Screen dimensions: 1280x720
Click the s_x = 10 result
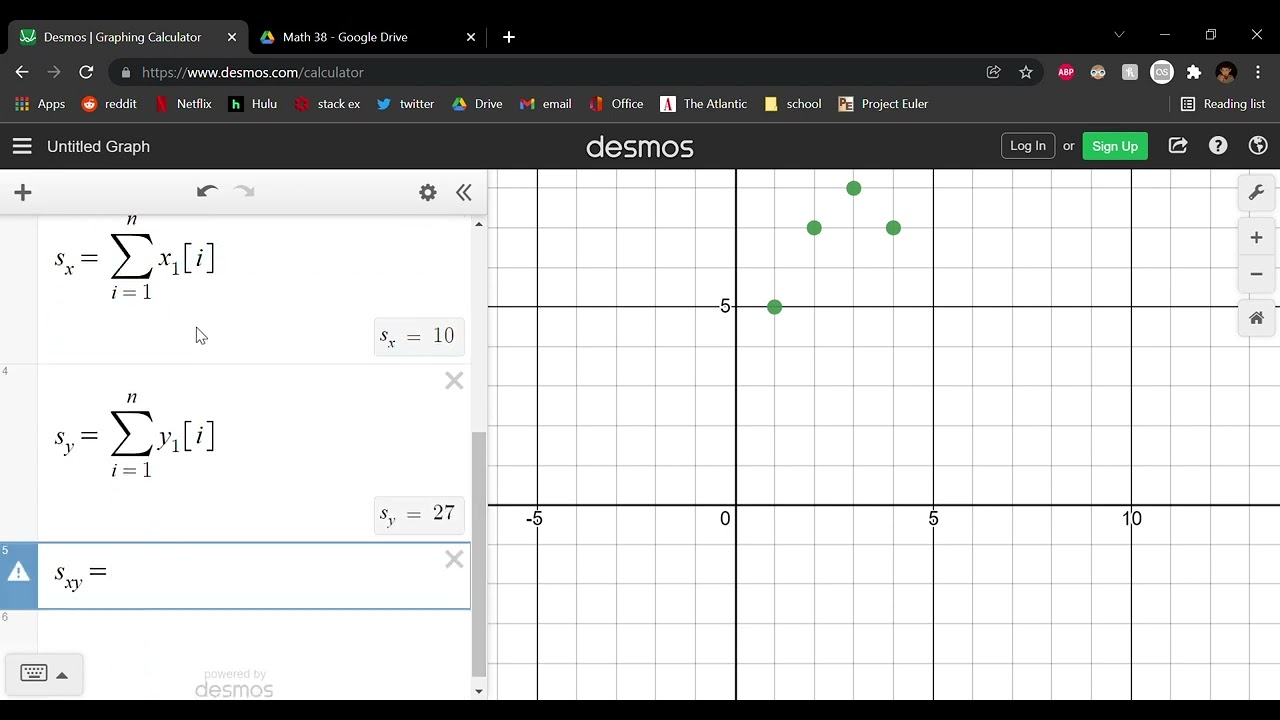coord(418,336)
